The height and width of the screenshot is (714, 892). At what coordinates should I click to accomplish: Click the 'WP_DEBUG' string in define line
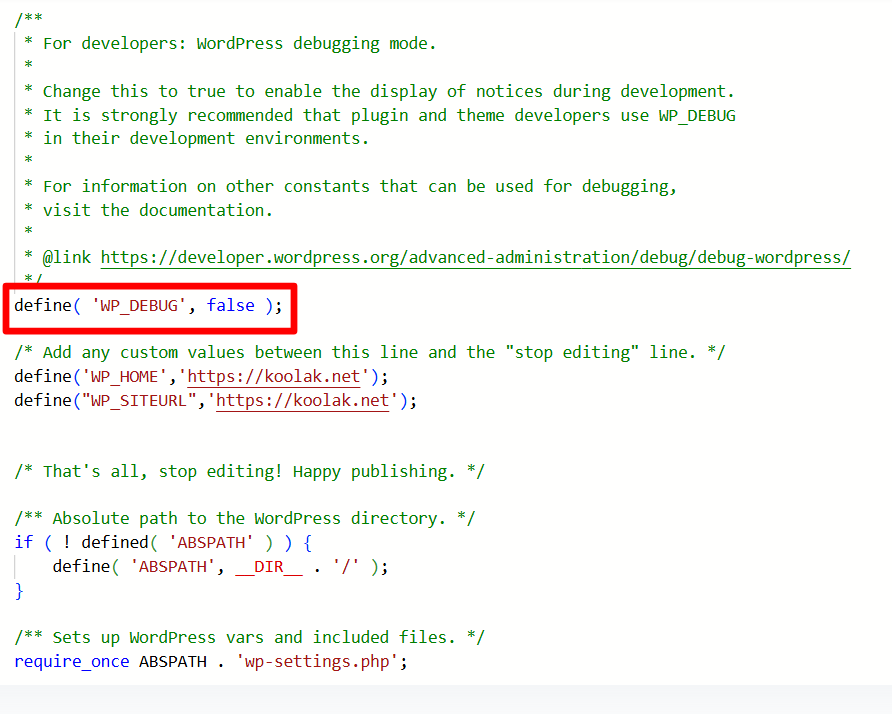[139, 306]
